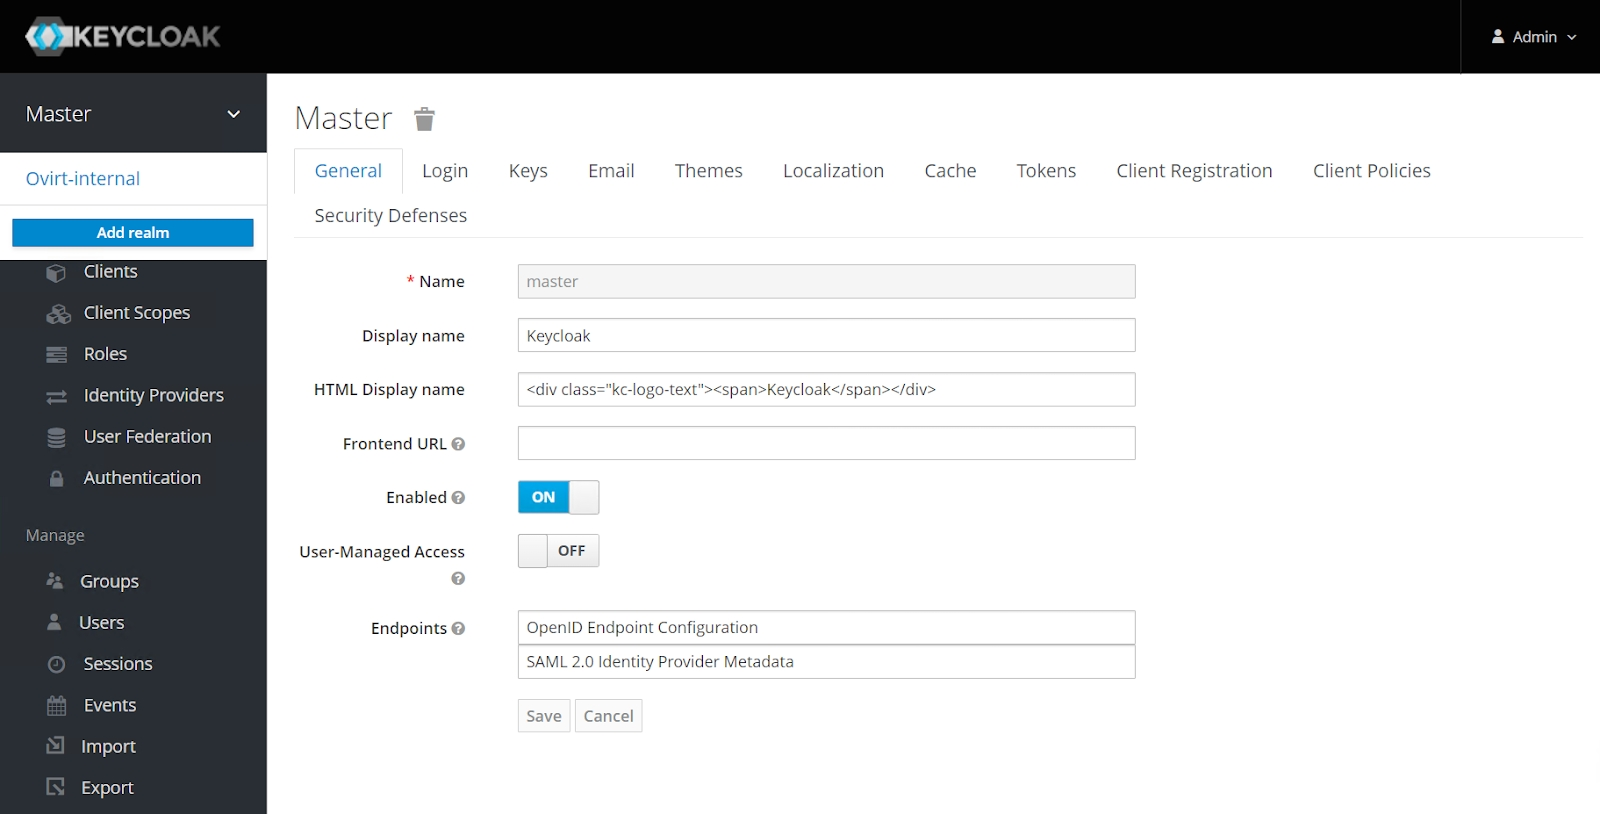This screenshot has width=1600, height=814.
Task: Select the Ovirt-internal realm
Action: click(x=83, y=179)
